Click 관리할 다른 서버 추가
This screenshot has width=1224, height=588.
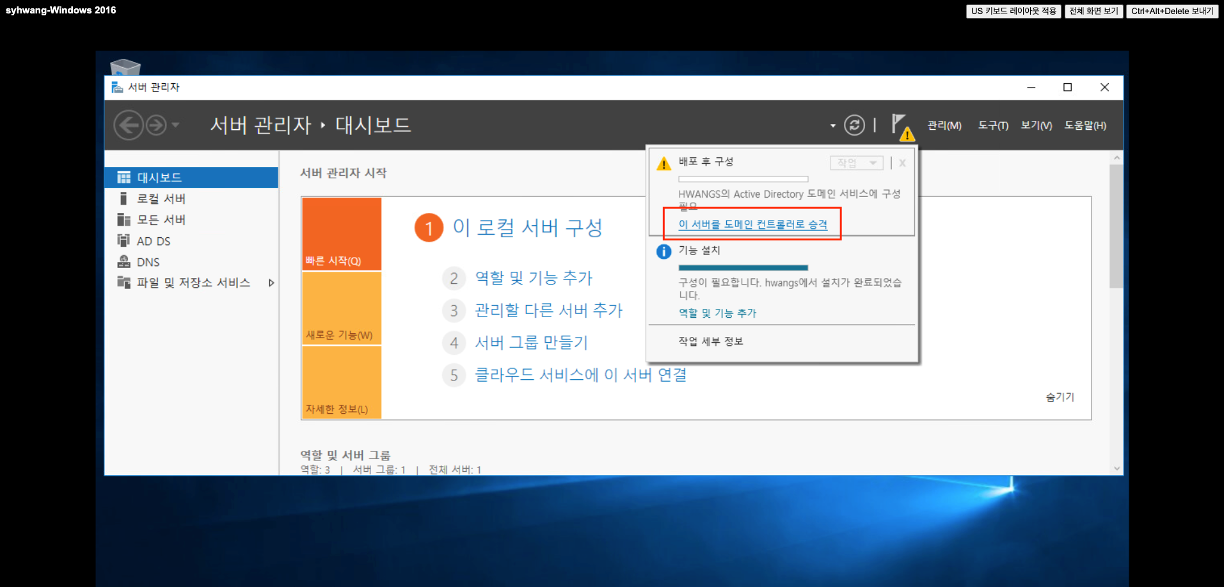(x=548, y=310)
